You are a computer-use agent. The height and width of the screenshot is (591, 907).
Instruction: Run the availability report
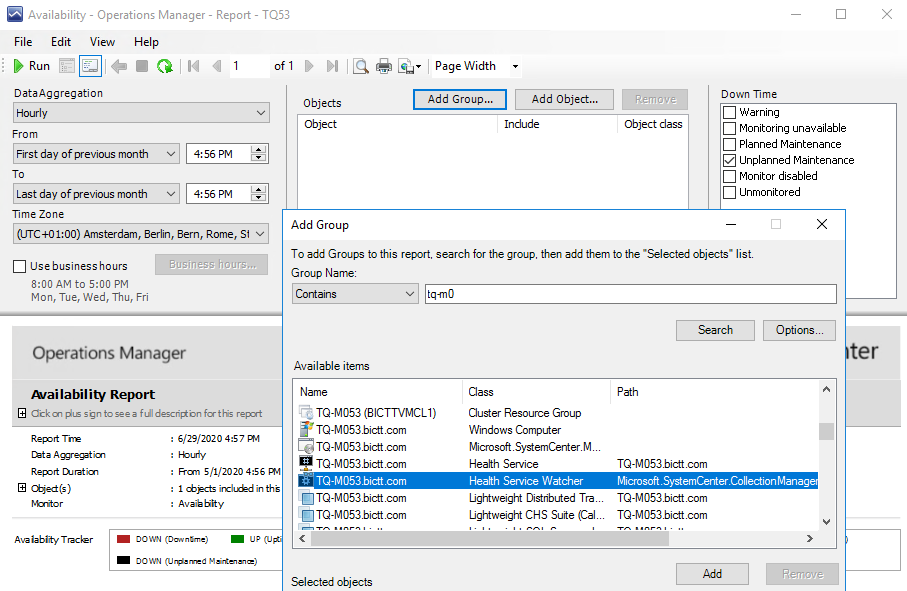(x=32, y=66)
